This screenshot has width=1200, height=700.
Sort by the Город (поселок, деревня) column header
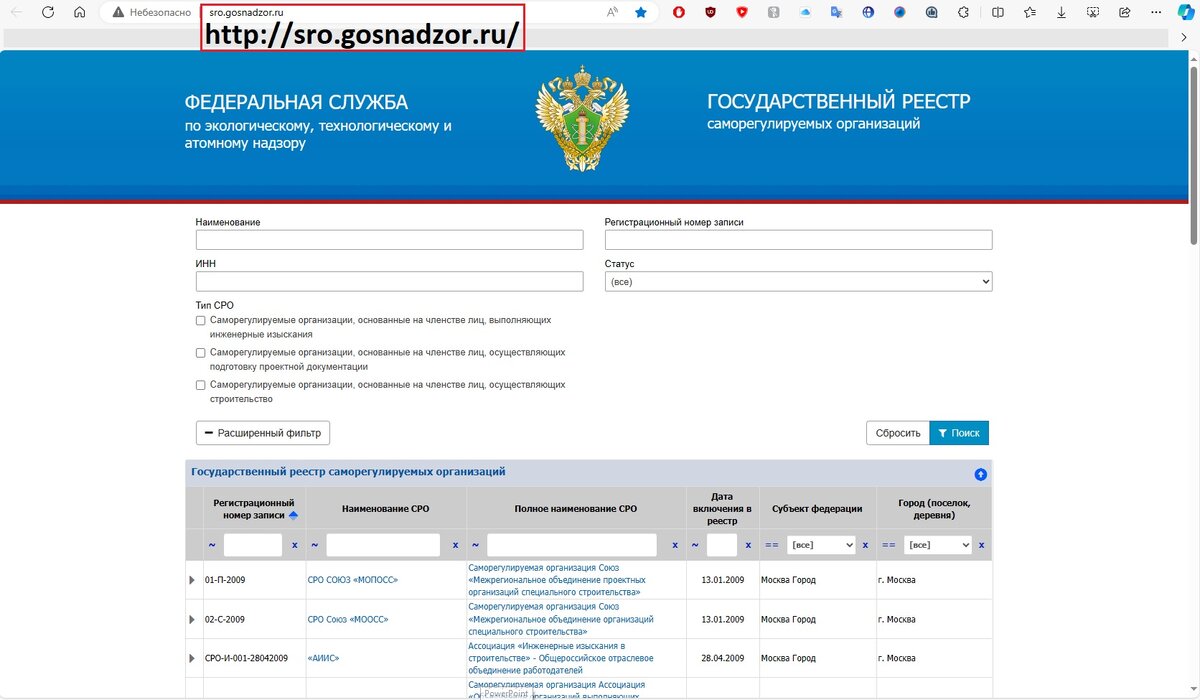pyautogui.click(x=934, y=509)
